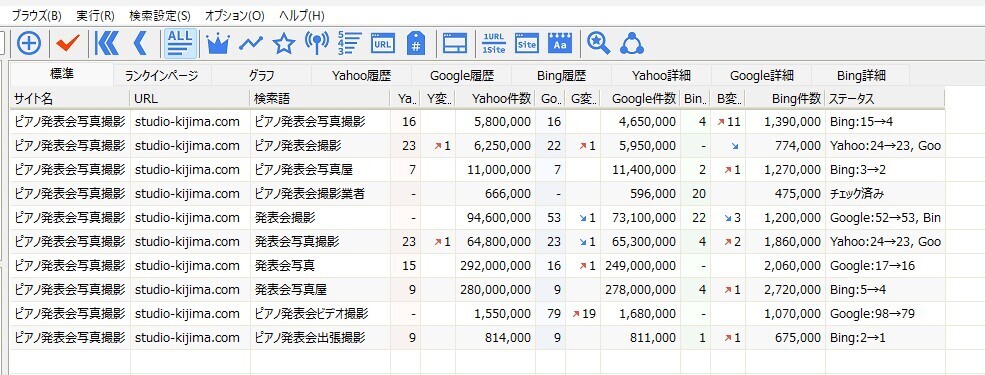Sort by the Yahoo件数 column header
The image size is (985, 375).
point(495,99)
